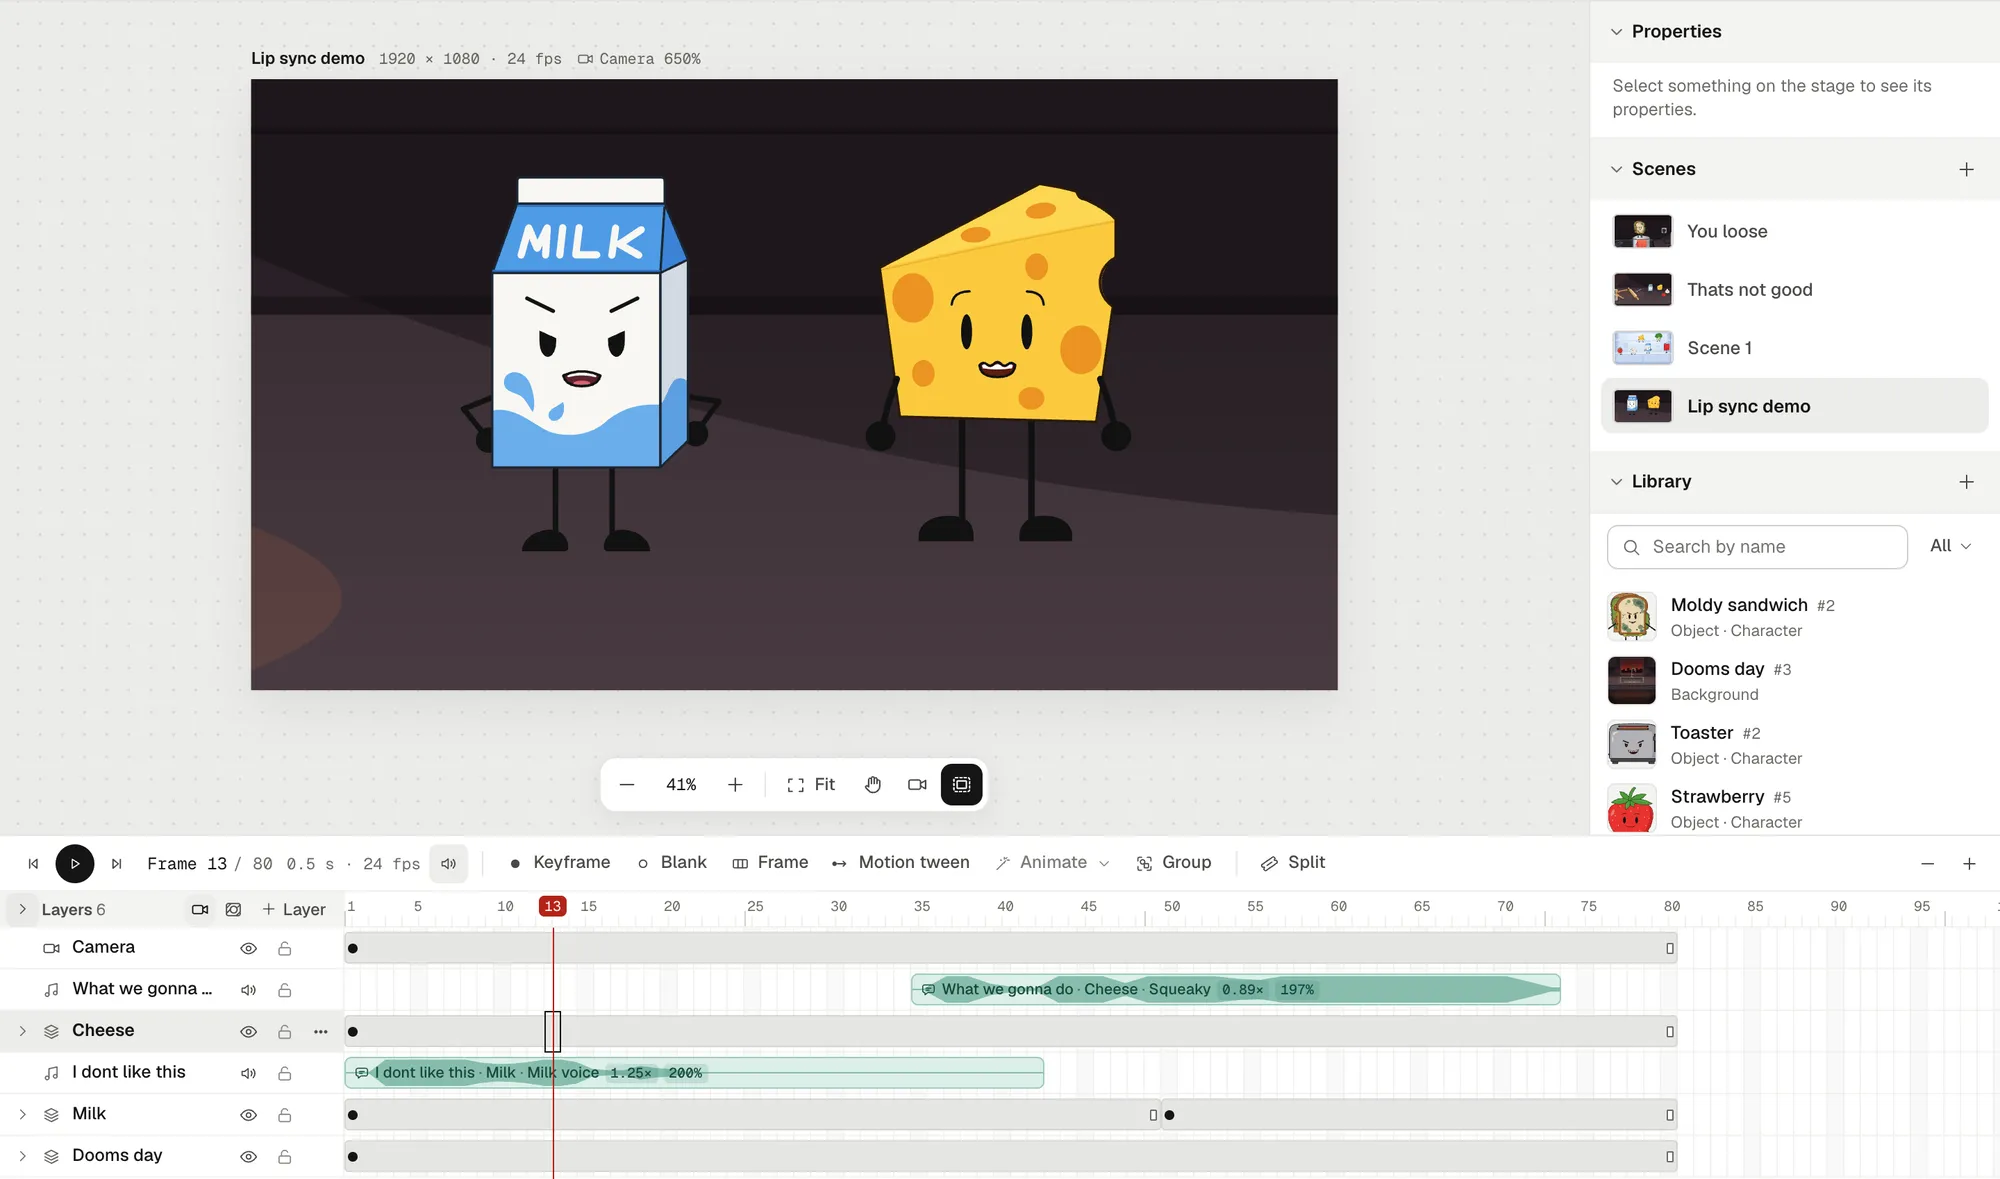Open Cheese layer more options

(x=321, y=1031)
